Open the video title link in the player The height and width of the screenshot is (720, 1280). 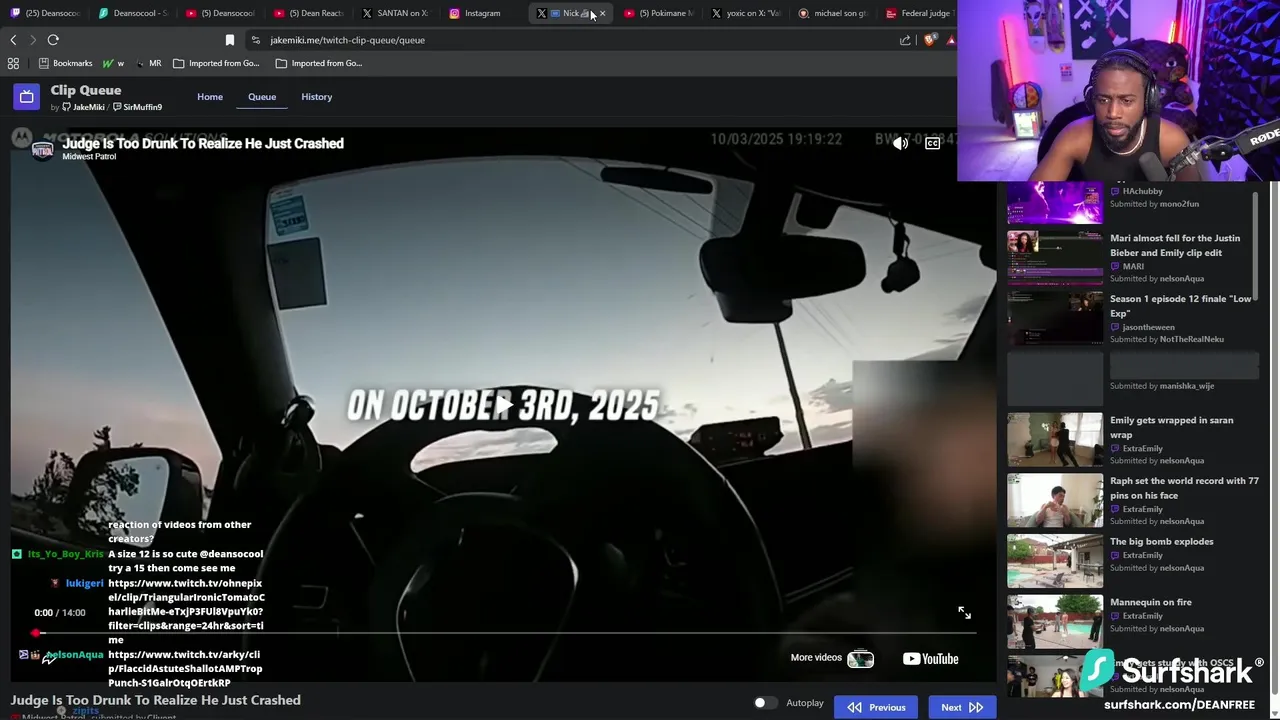point(203,143)
